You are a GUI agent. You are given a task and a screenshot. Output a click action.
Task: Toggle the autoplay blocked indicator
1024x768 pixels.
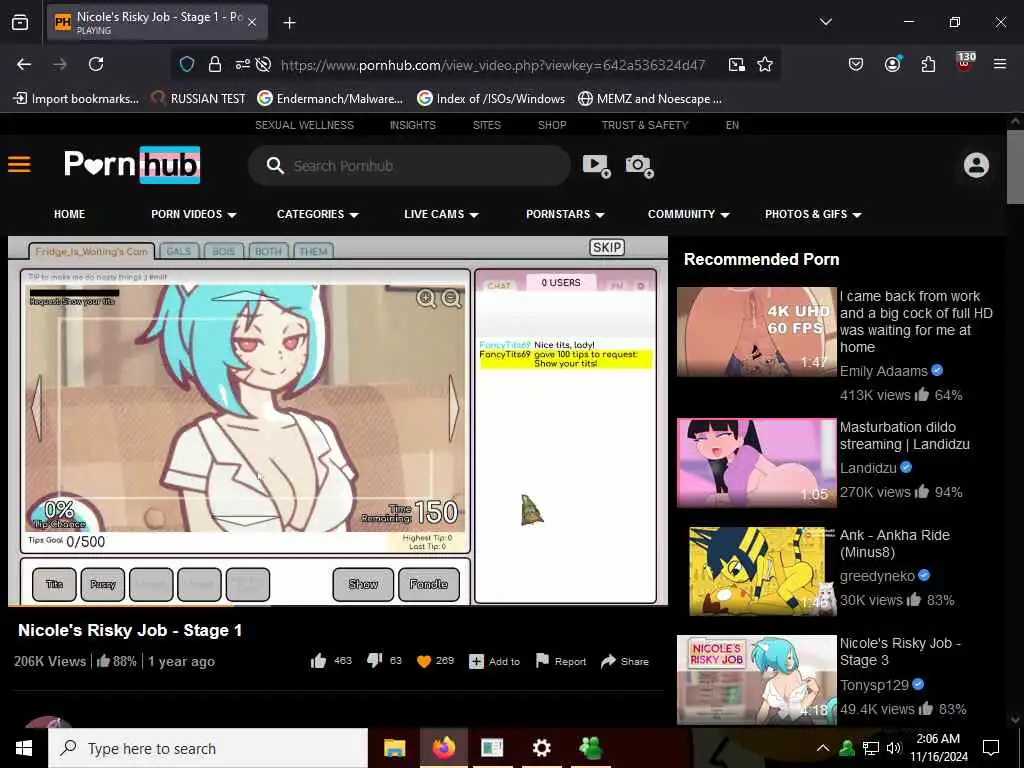click(x=263, y=64)
